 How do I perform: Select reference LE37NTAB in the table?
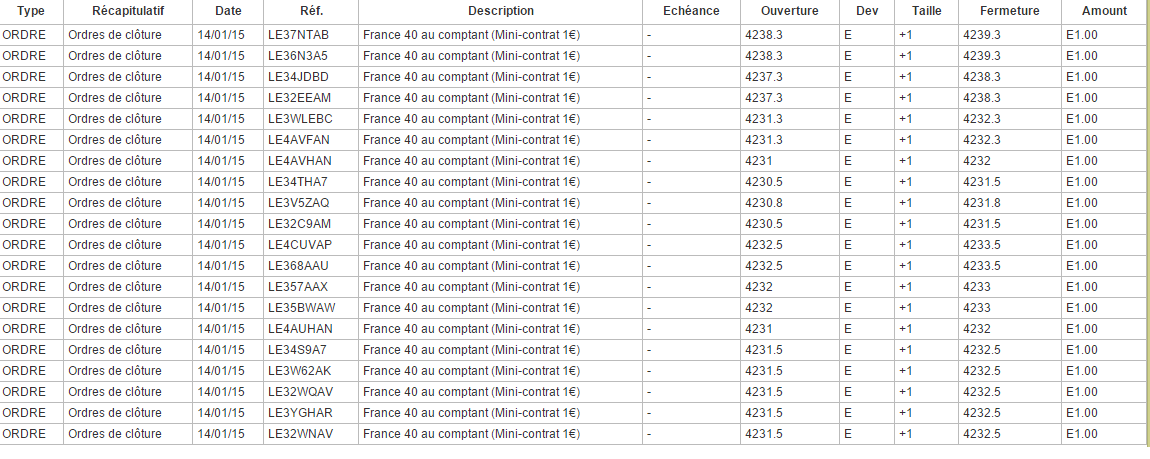click(x=299, y=35)
